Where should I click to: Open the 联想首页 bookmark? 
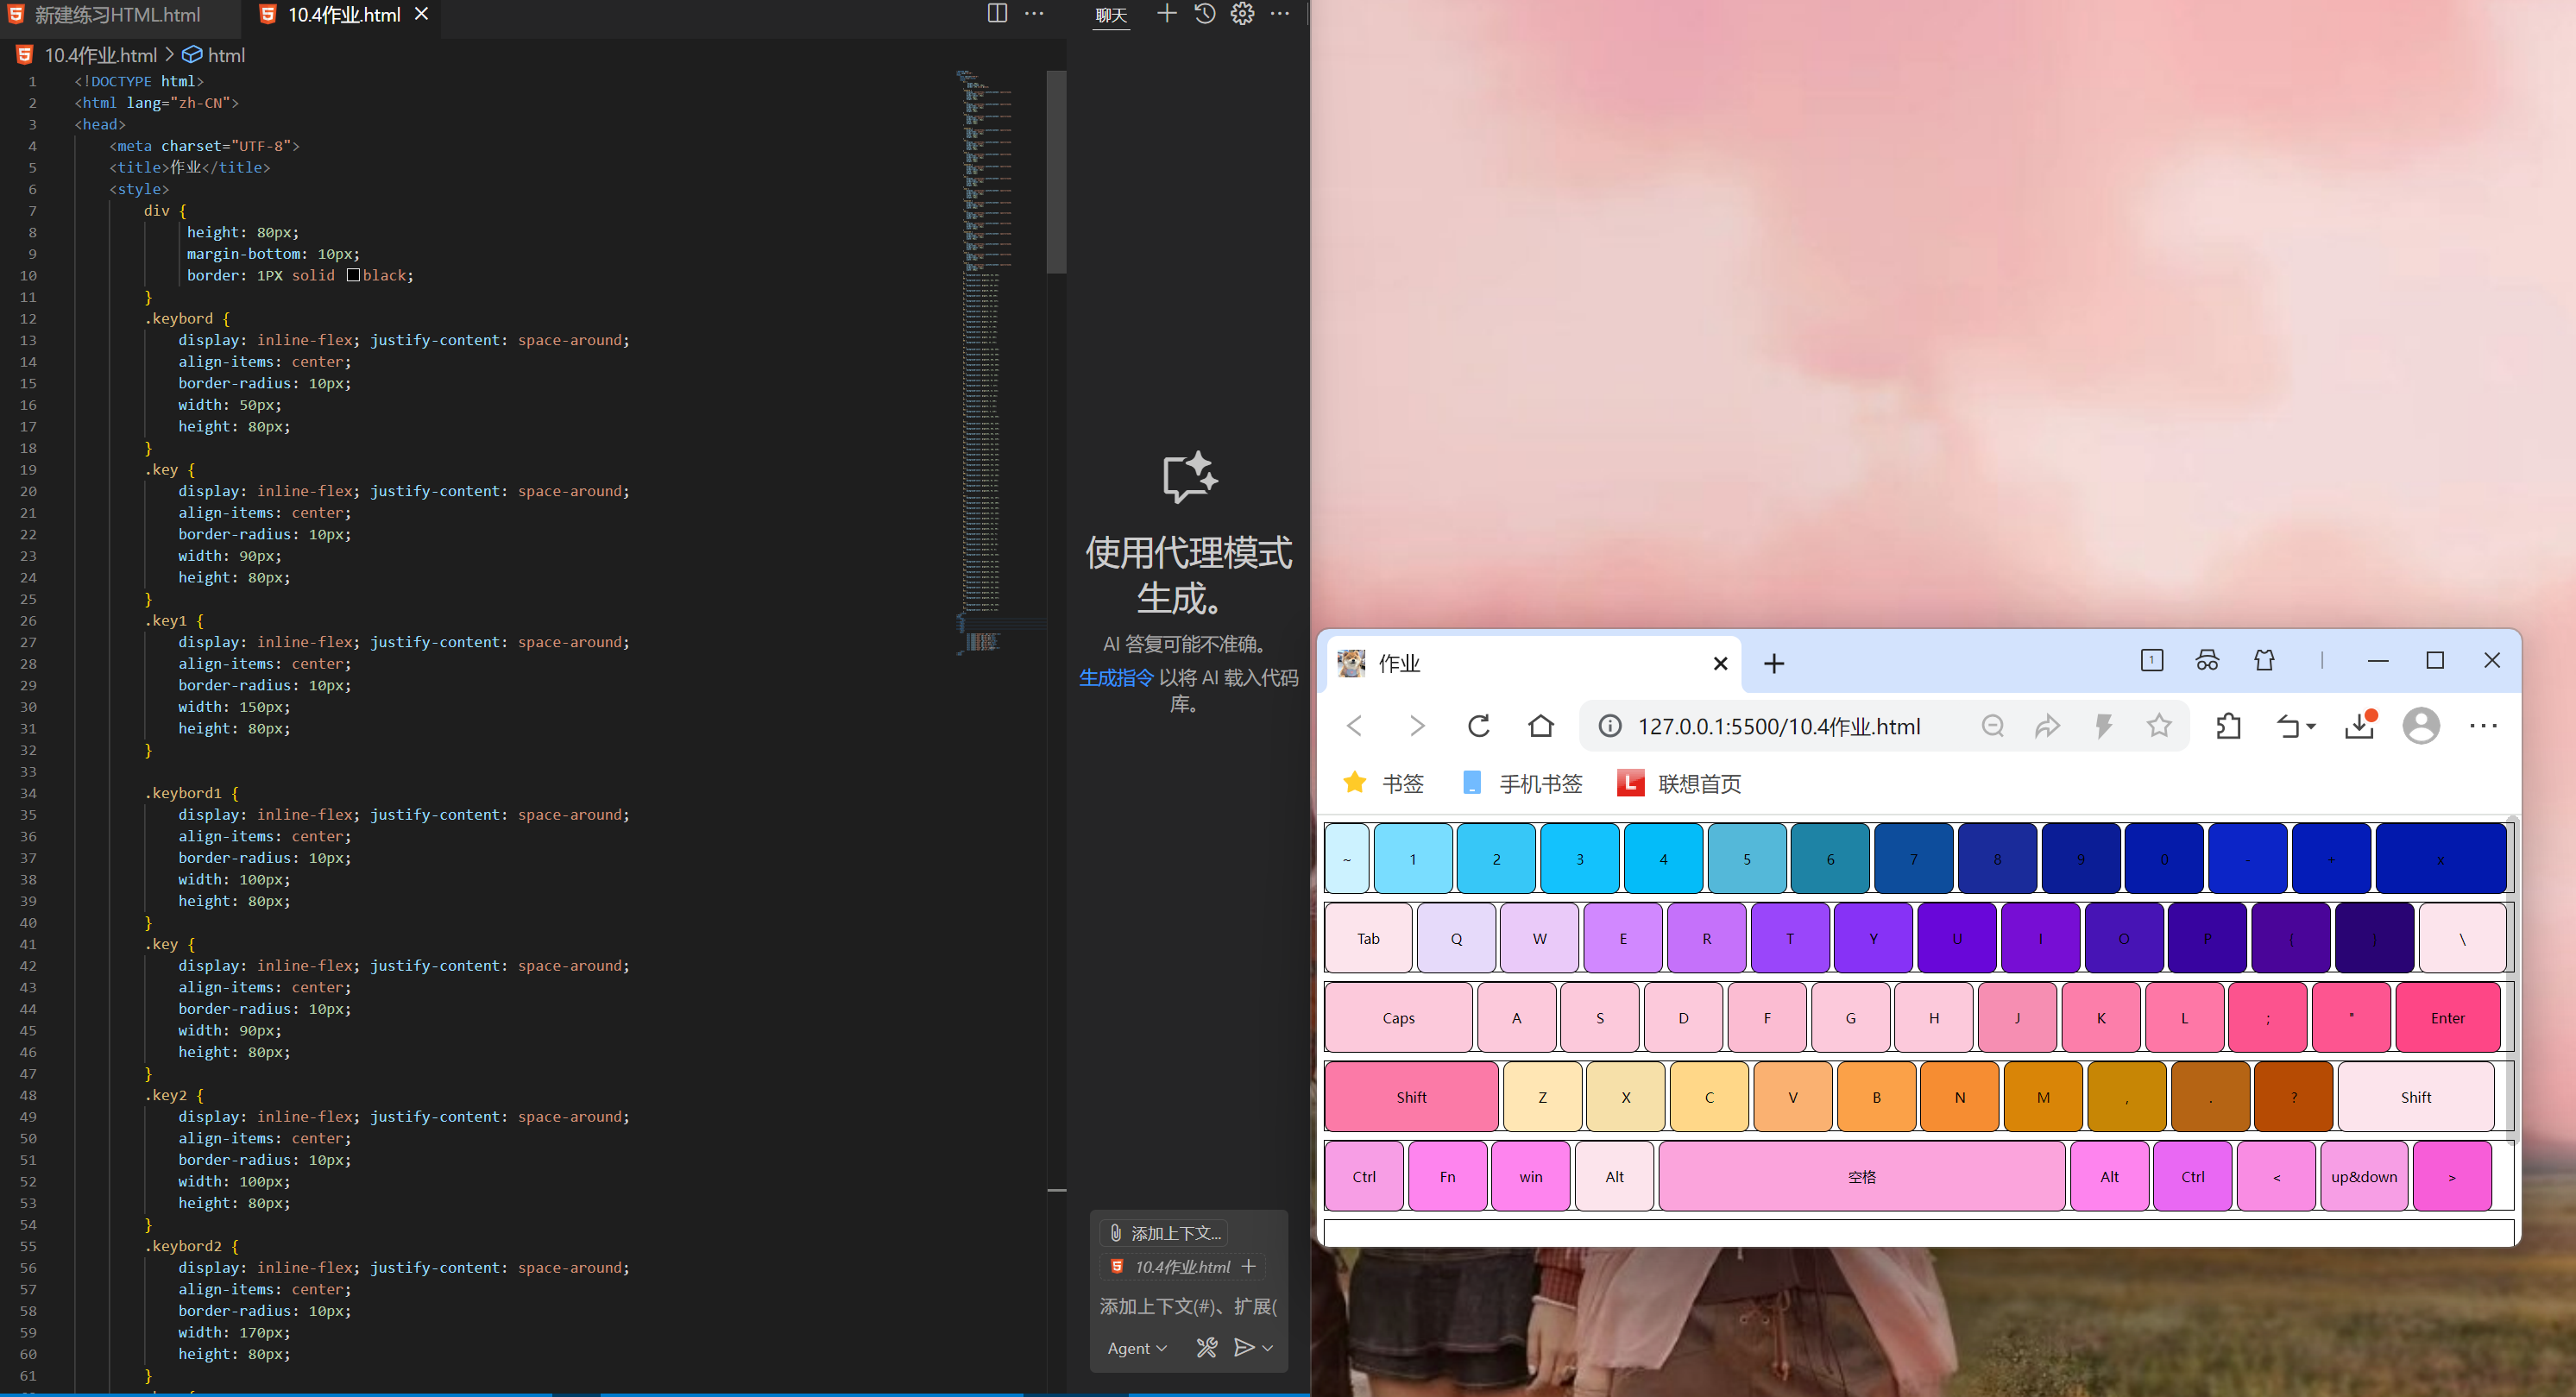pos(1680,783)
